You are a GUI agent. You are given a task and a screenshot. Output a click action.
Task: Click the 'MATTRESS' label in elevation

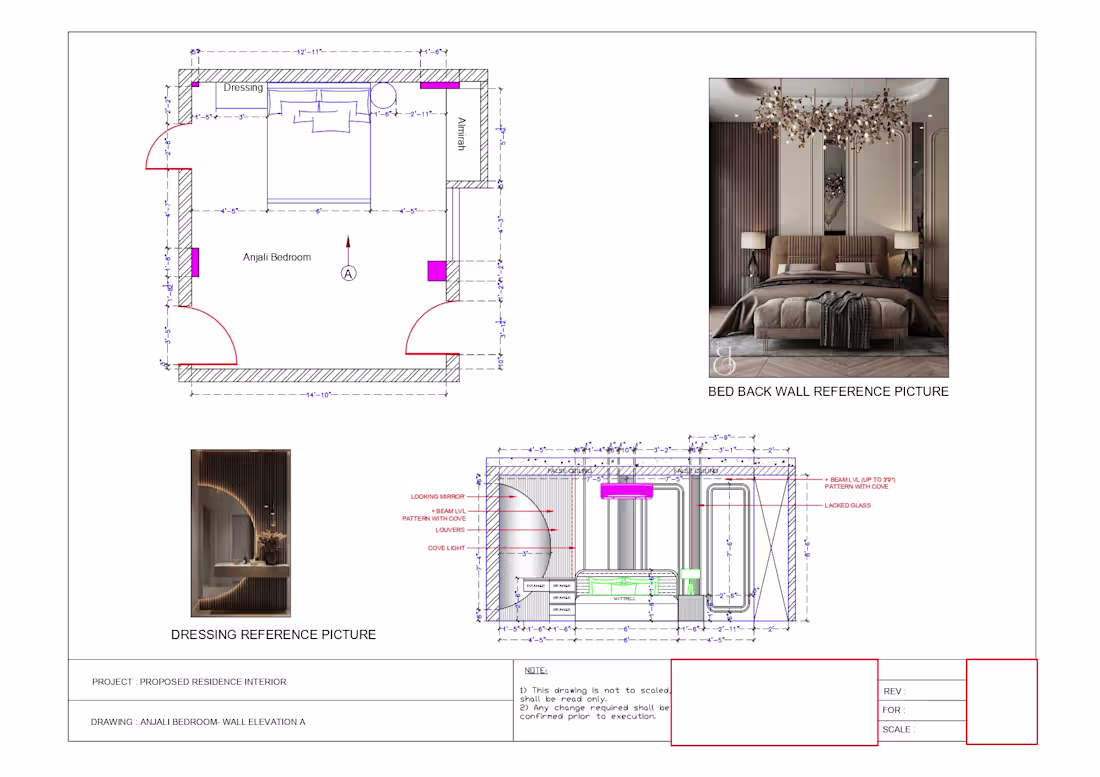624,599
